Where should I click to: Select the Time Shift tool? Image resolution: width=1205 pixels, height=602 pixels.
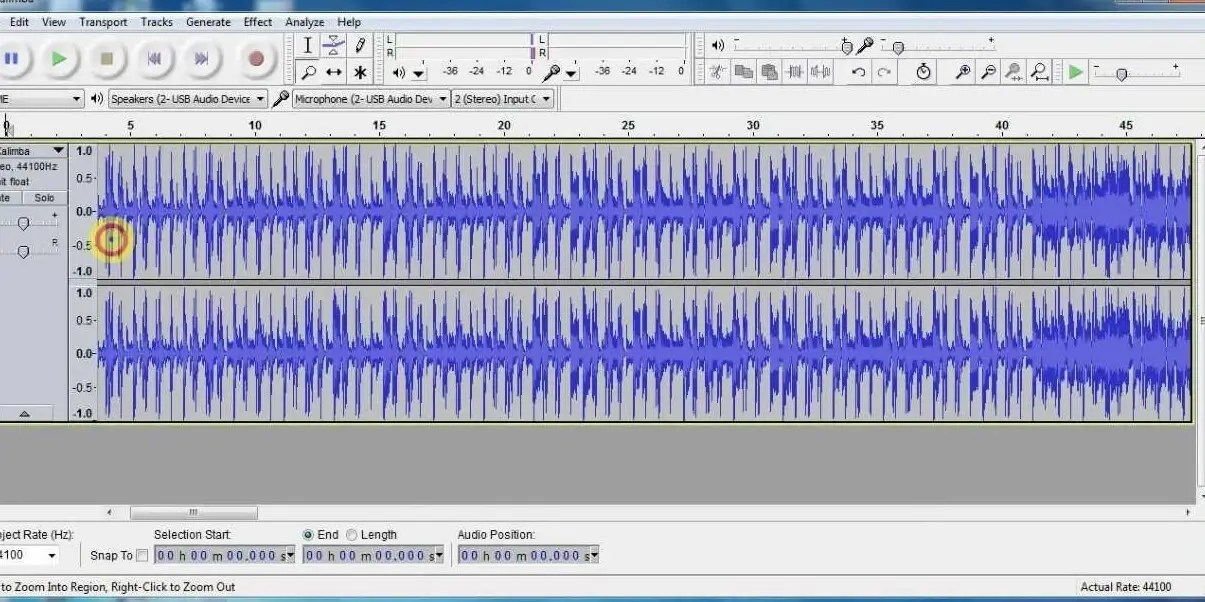point(334,72)
